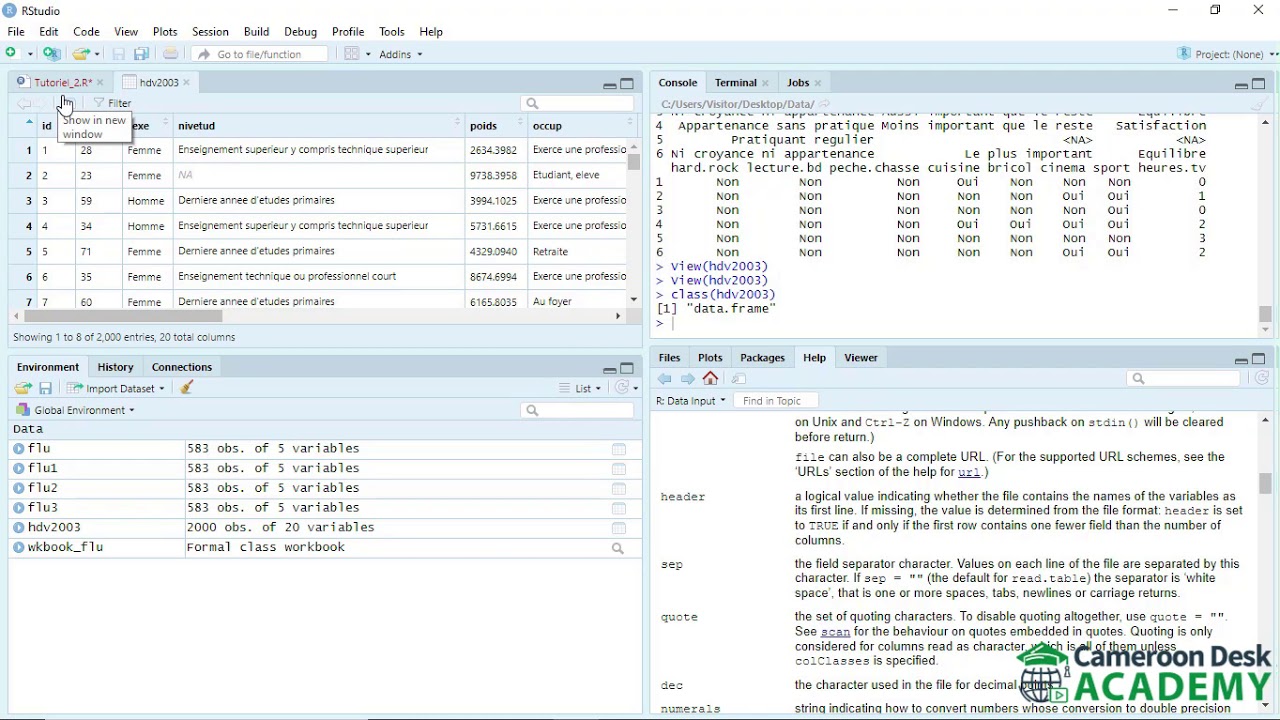Click the console vertical scrollbar thumb
The height and width of the screenshot is (720, 1280).
coord(1265,314)
